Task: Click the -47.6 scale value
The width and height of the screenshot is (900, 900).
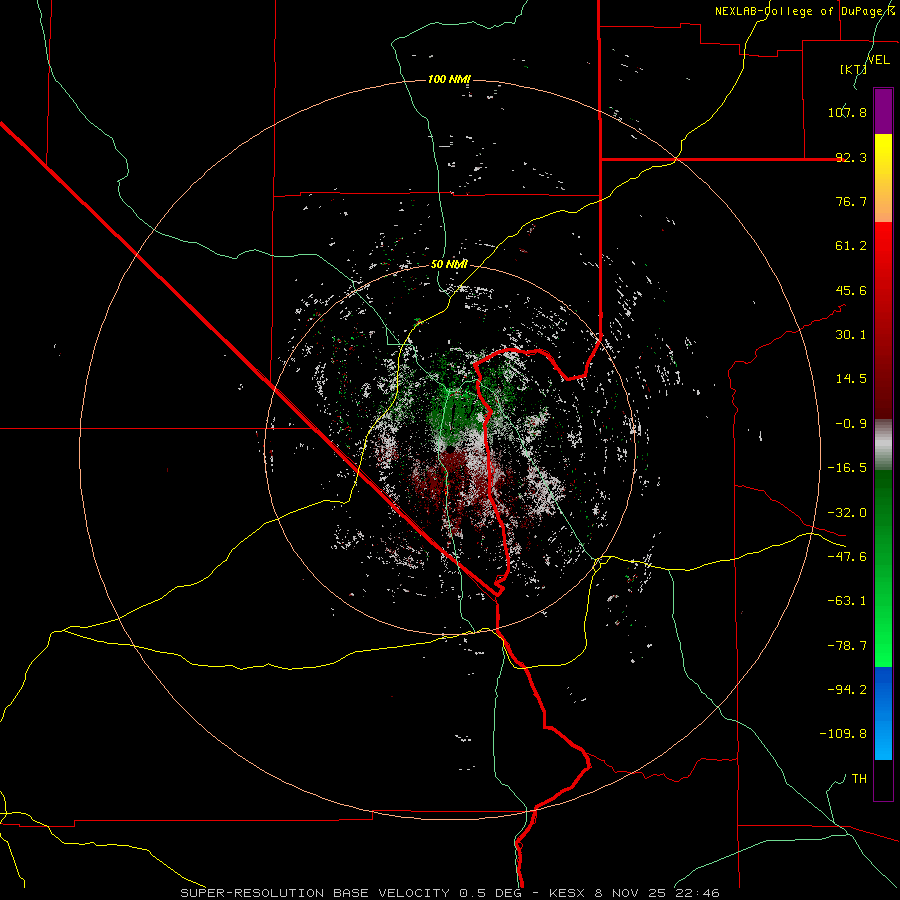Action: (x=847, y=557)
